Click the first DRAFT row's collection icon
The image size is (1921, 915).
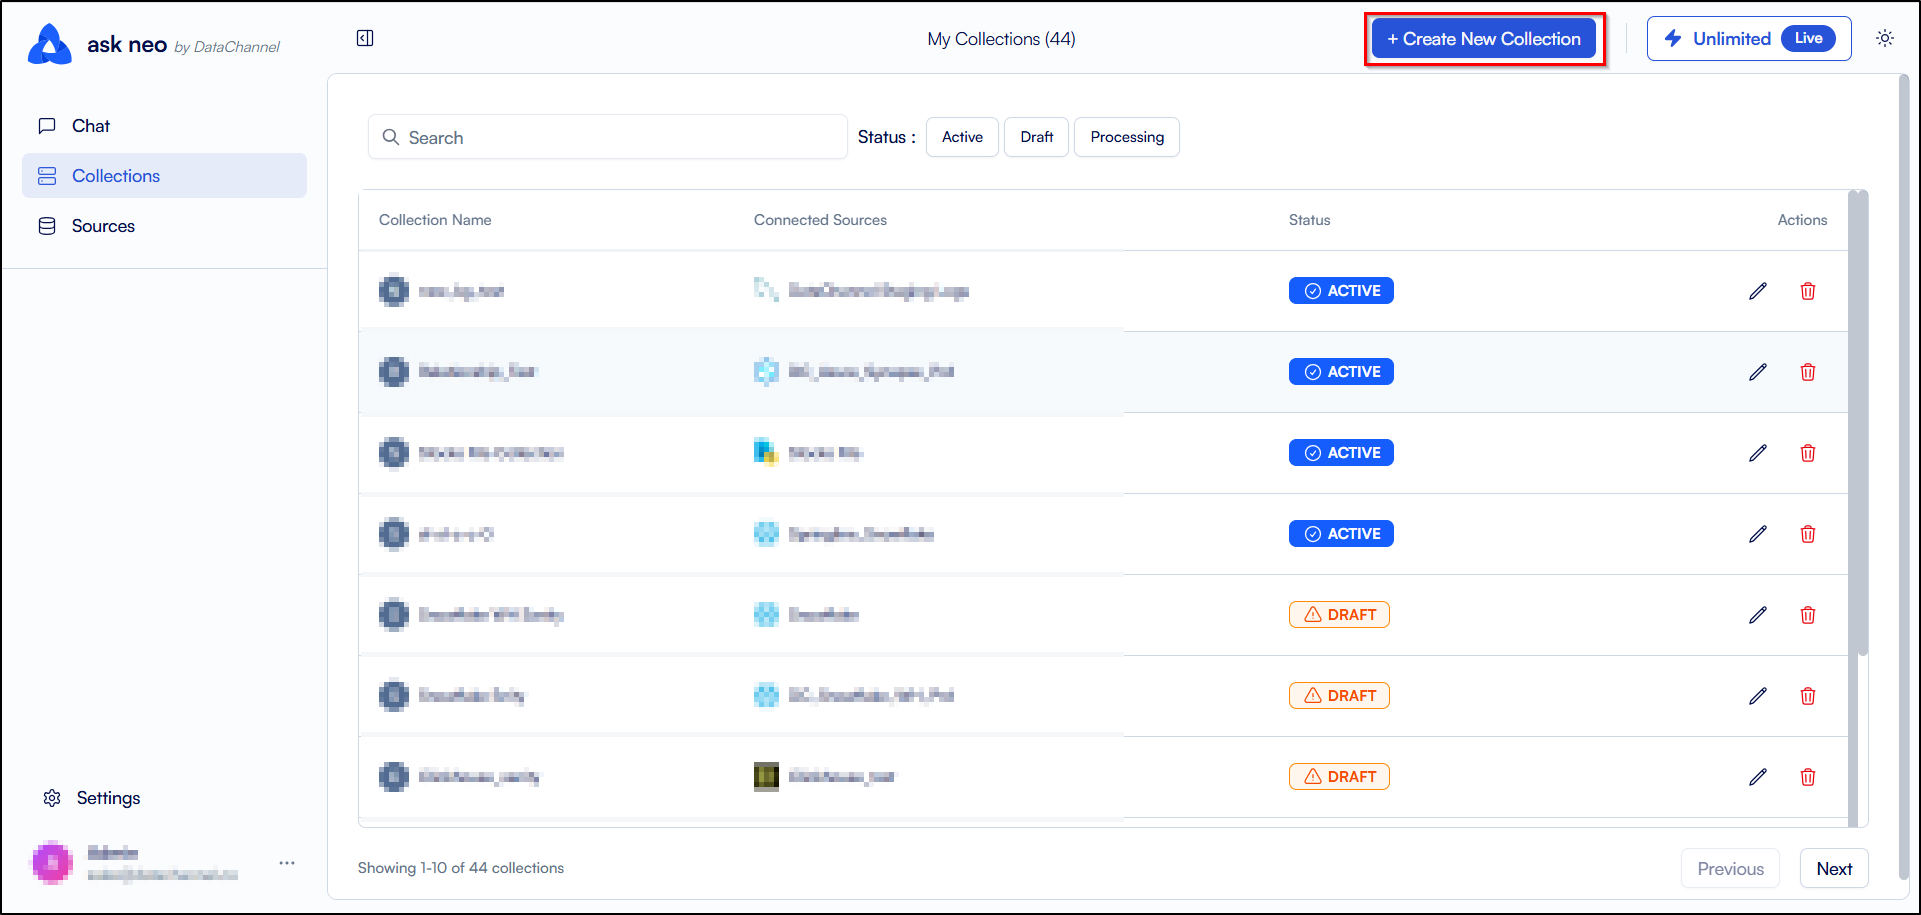click(x=394, y=615)
